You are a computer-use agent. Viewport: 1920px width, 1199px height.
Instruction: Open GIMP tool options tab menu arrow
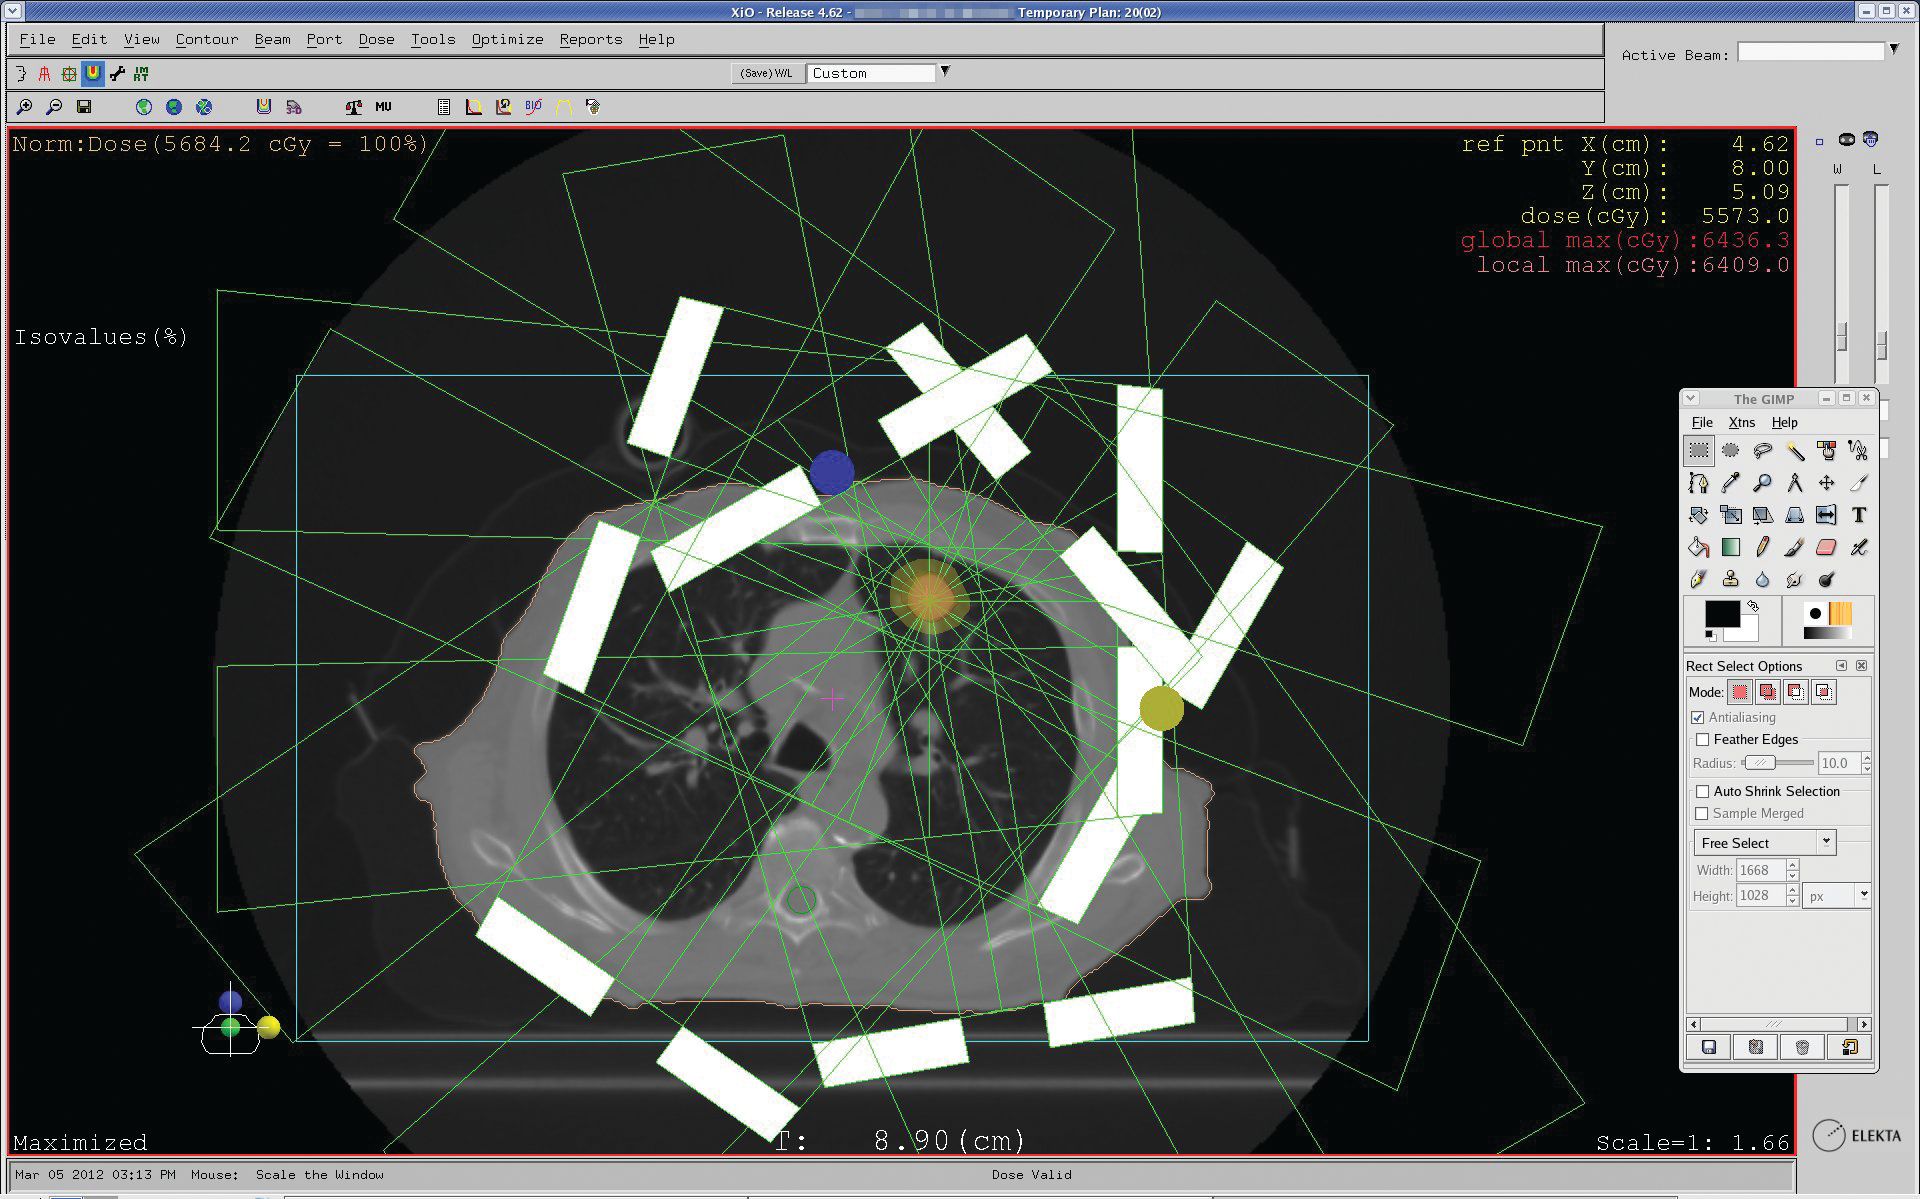click(x=1842, y=666)
